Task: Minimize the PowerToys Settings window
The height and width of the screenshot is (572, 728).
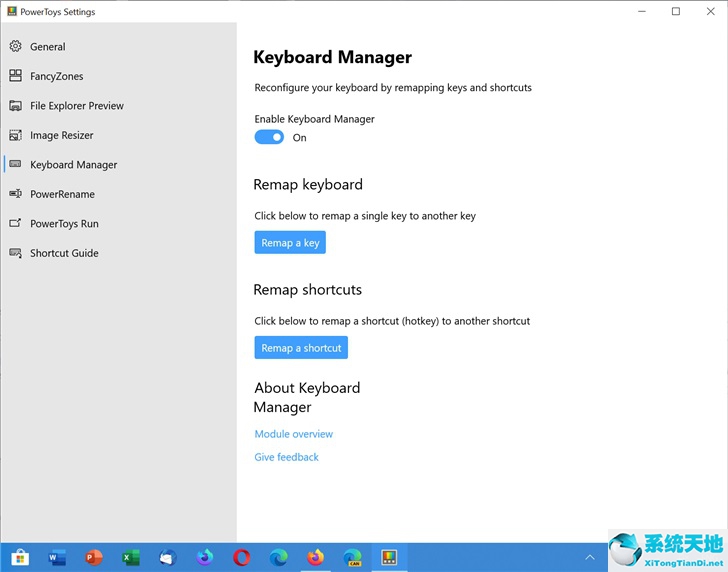Action: [x=642, y=11]
